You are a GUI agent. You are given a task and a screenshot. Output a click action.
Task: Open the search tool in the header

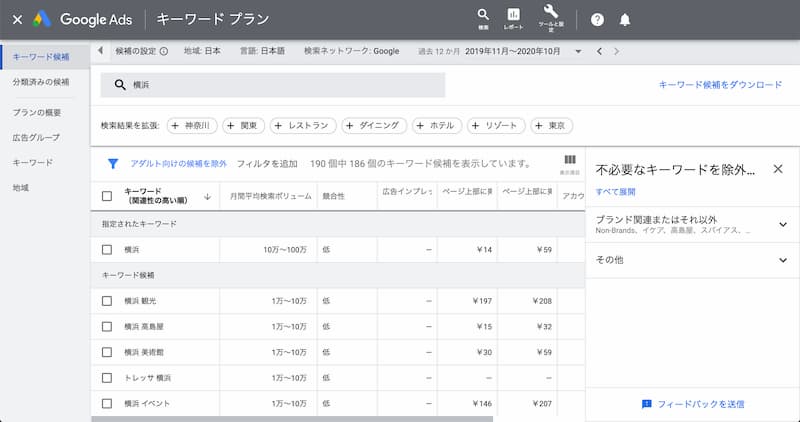coord(483,19)
